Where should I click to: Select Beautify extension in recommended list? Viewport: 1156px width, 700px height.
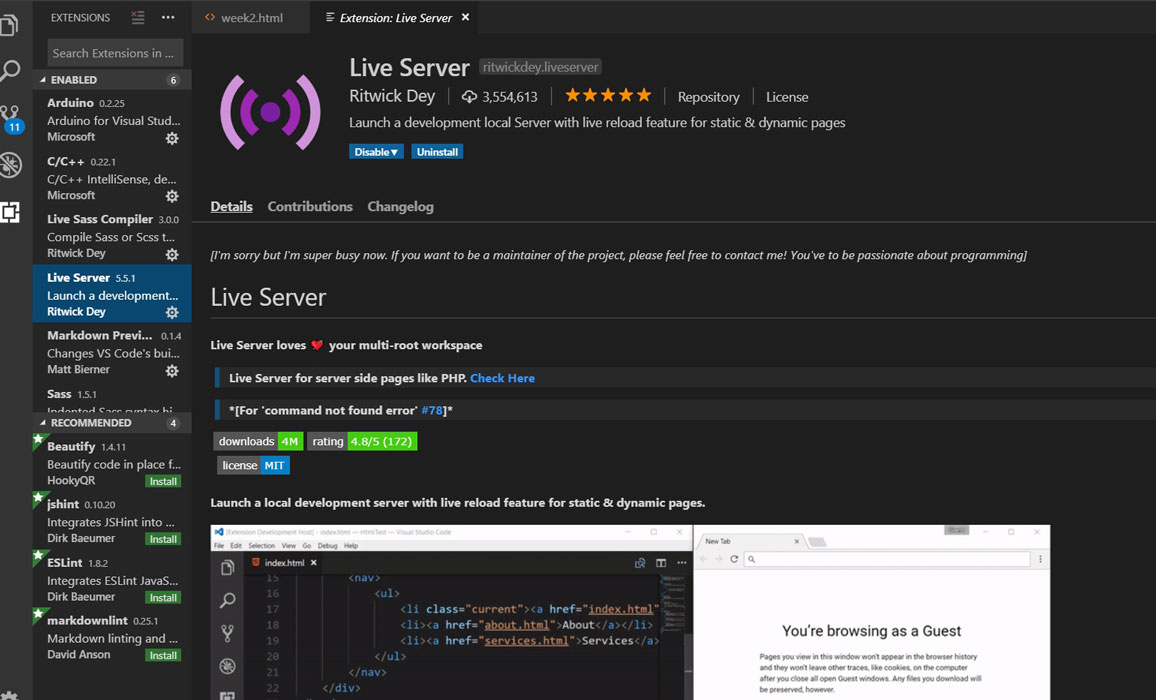coord(112,463)
